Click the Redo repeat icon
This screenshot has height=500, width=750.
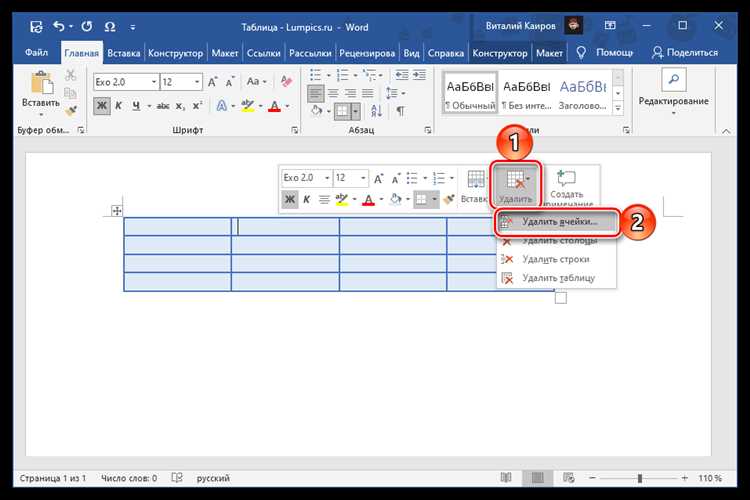click(x=87, y=26)
